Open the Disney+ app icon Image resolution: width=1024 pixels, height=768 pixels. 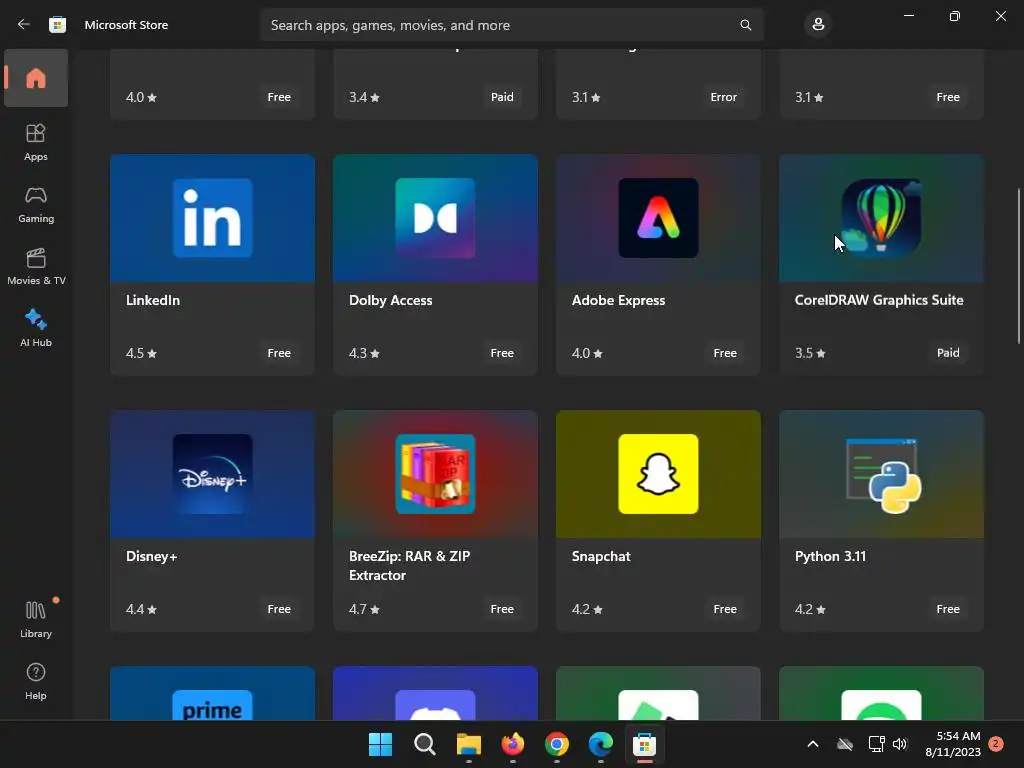click(212, 473)
